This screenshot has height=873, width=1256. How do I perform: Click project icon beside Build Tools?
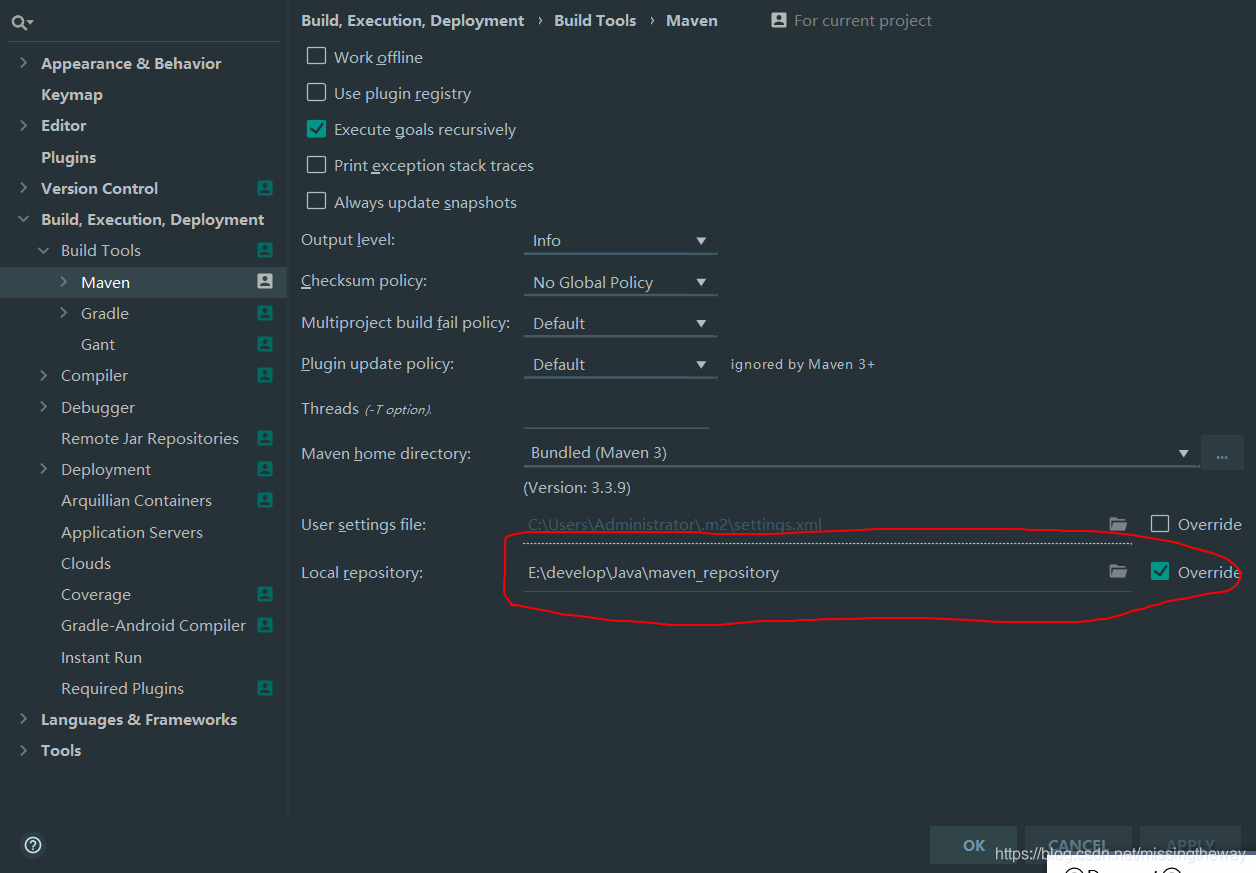[x=265, y=250]
